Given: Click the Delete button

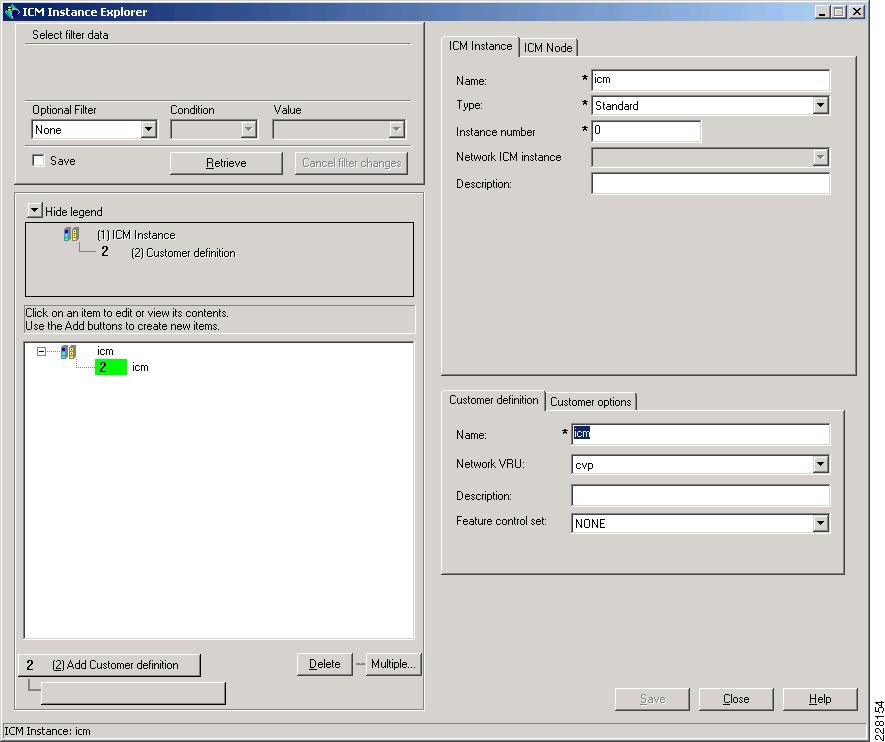Looking at the screenshot, I should click(325, 664).
